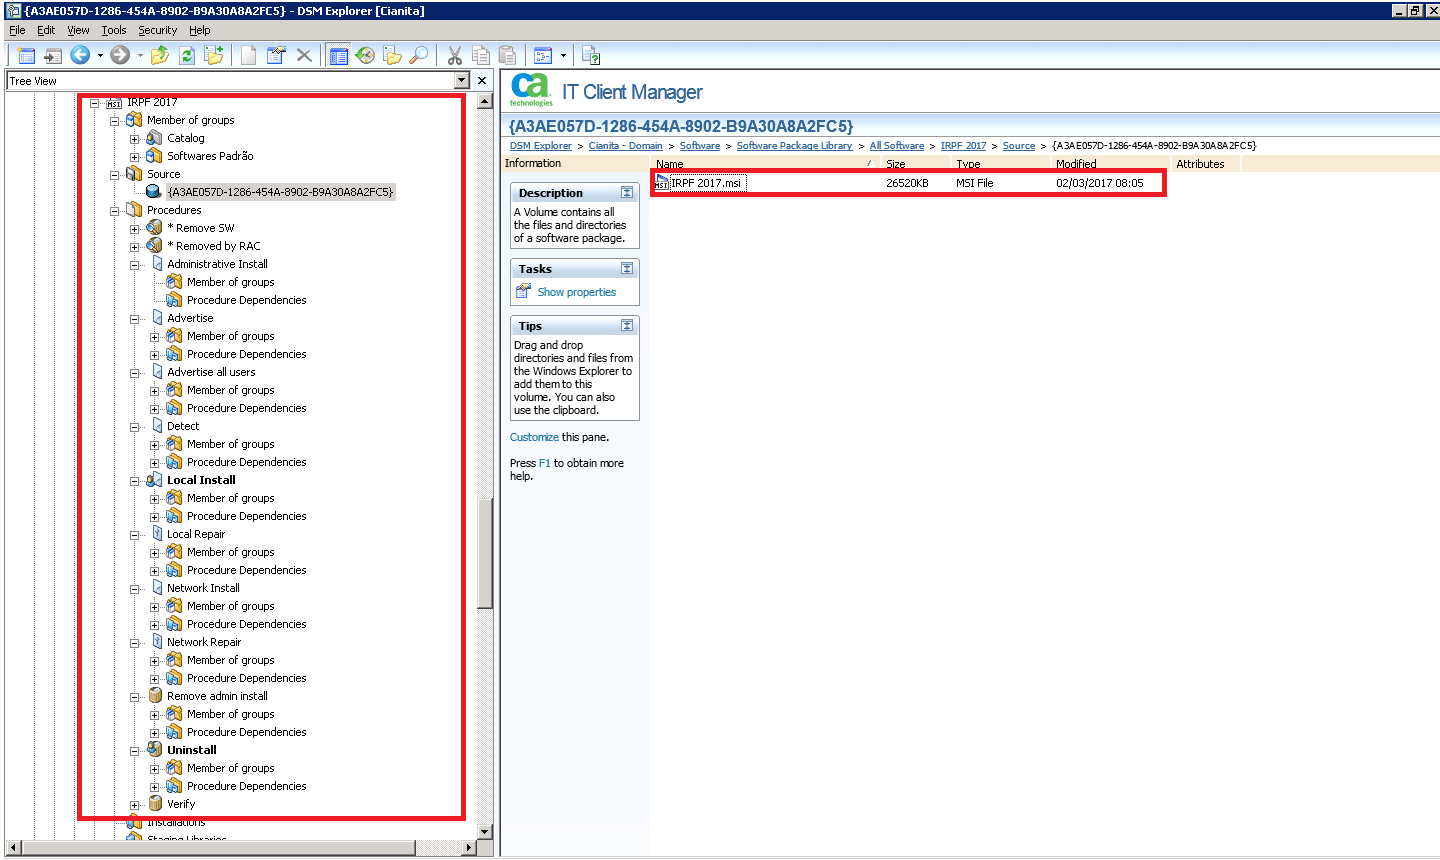The width and height of the screenshot is (1440, 860).
Task: Click the All Software breadcrumb link
Action: 897,146
